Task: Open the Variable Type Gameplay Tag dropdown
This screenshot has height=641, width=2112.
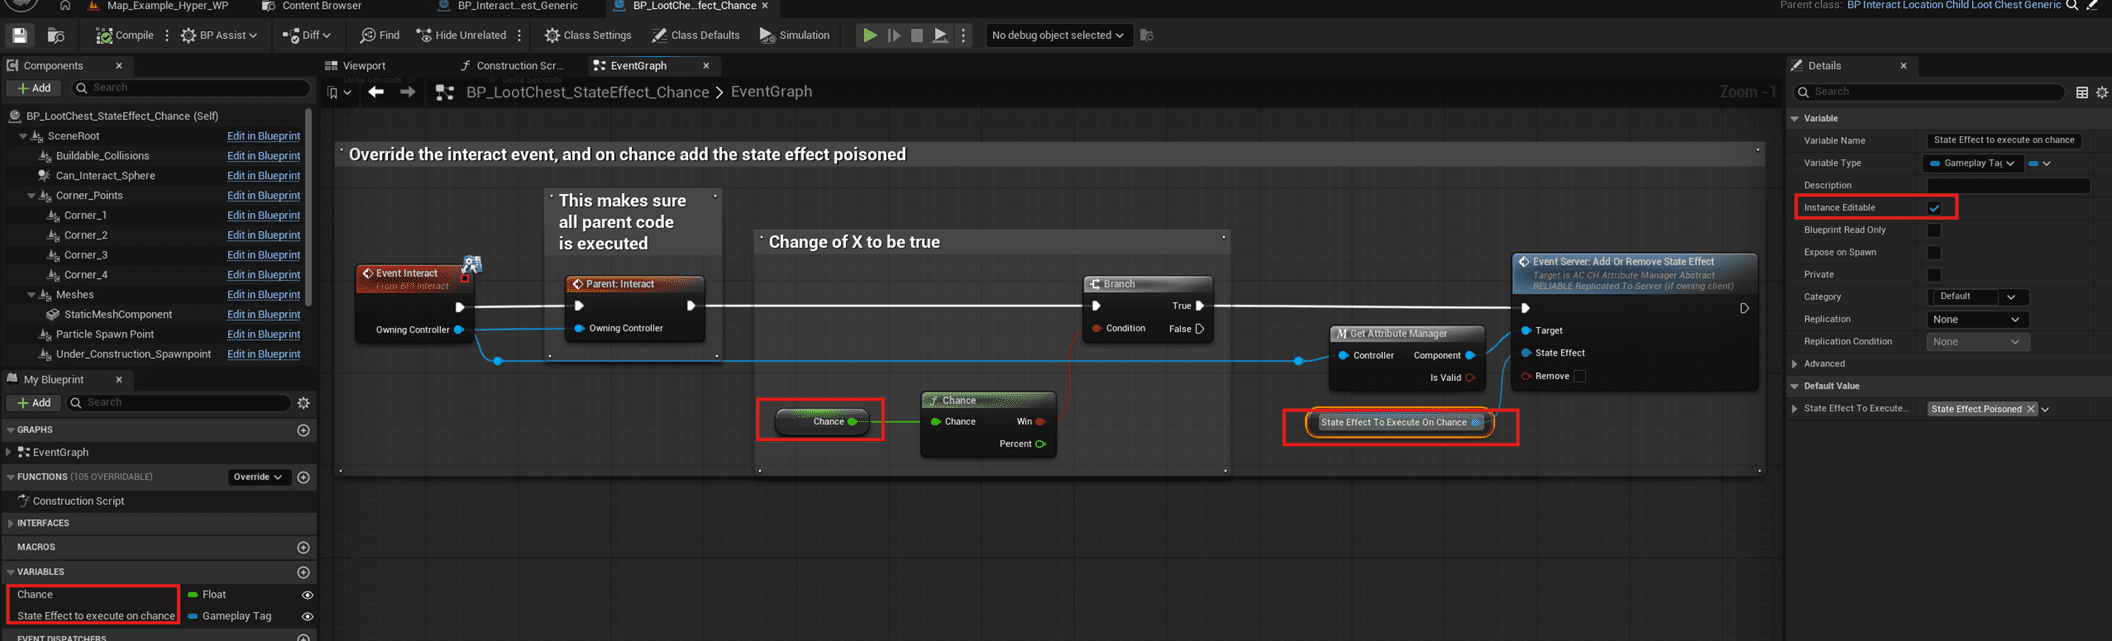Action: point(1972,163)
